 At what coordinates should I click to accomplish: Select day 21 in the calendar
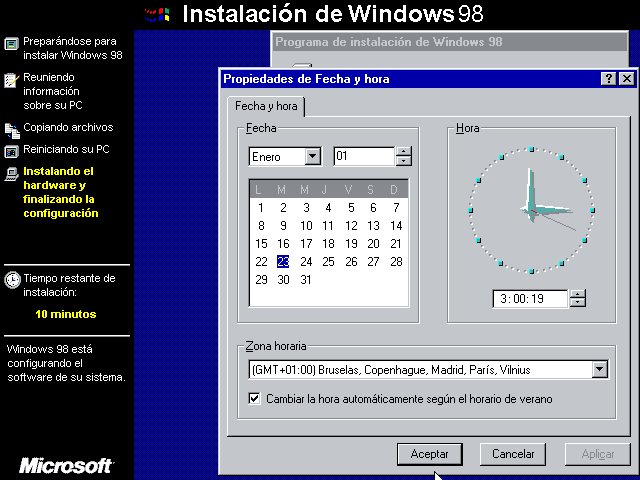[x=396, y=244]
